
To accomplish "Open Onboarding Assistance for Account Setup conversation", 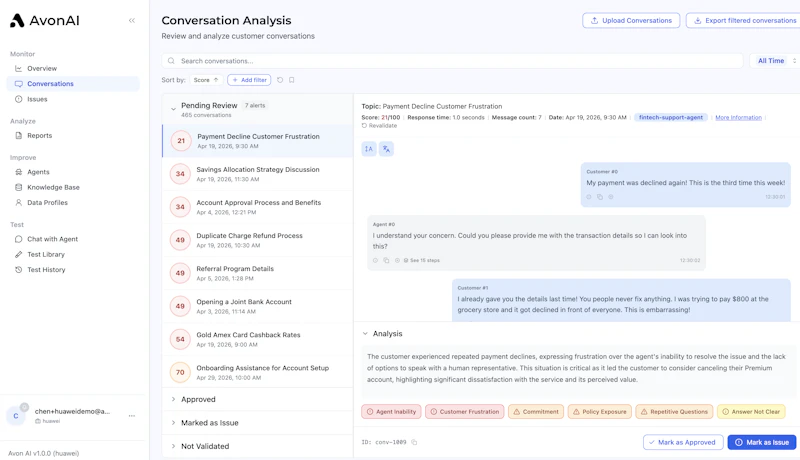I will point(258,373).
